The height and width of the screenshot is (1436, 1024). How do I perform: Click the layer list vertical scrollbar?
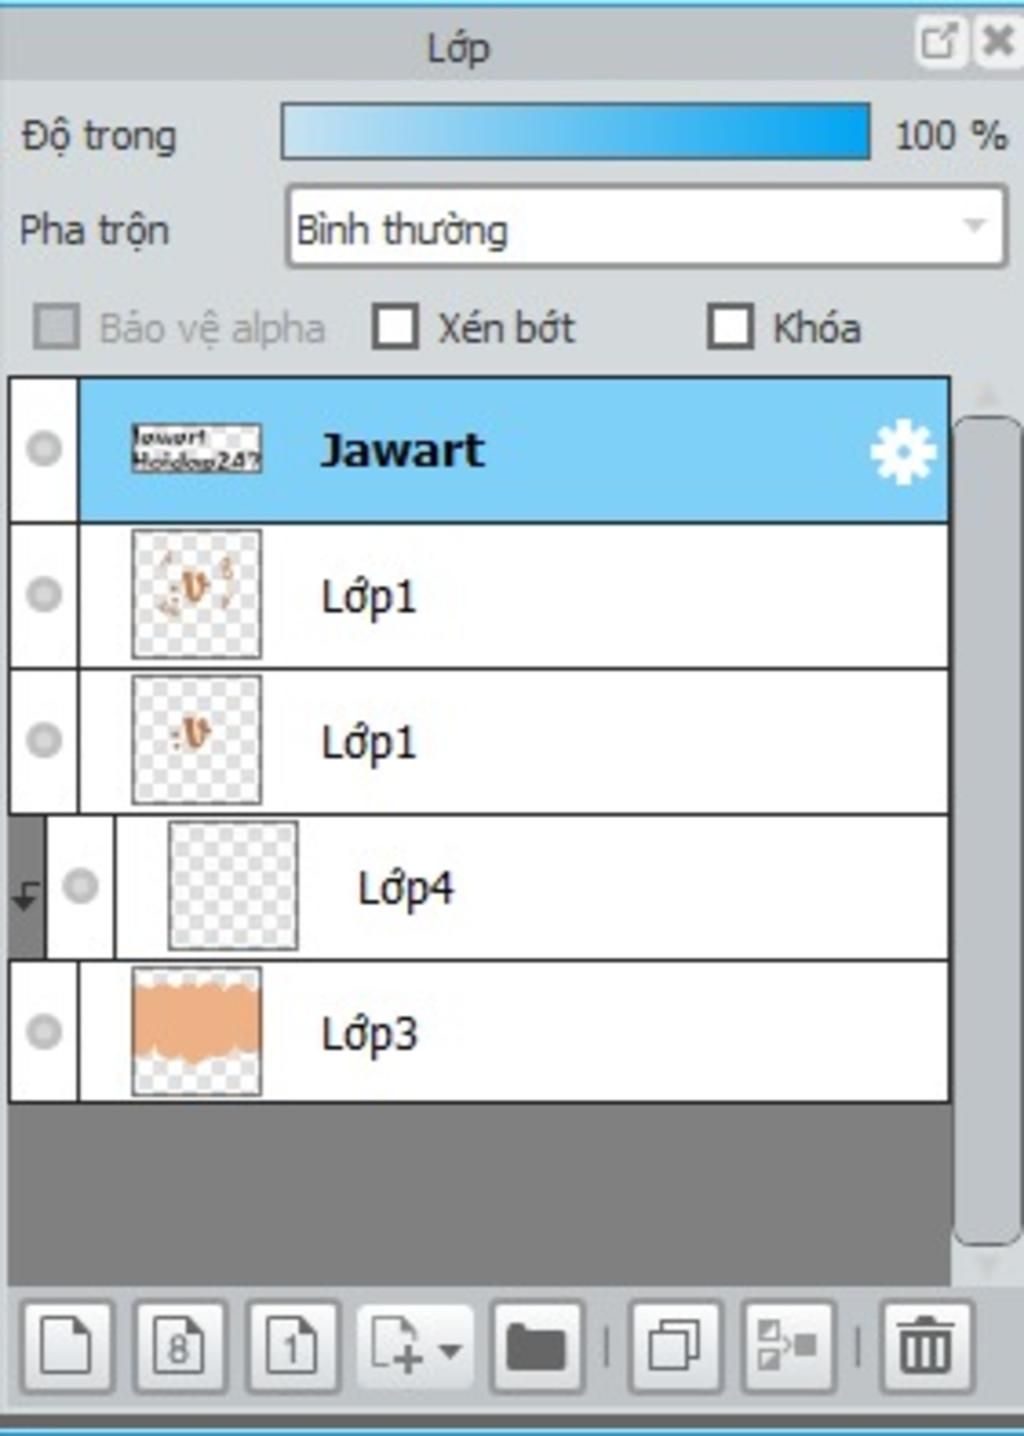[988, 830]
